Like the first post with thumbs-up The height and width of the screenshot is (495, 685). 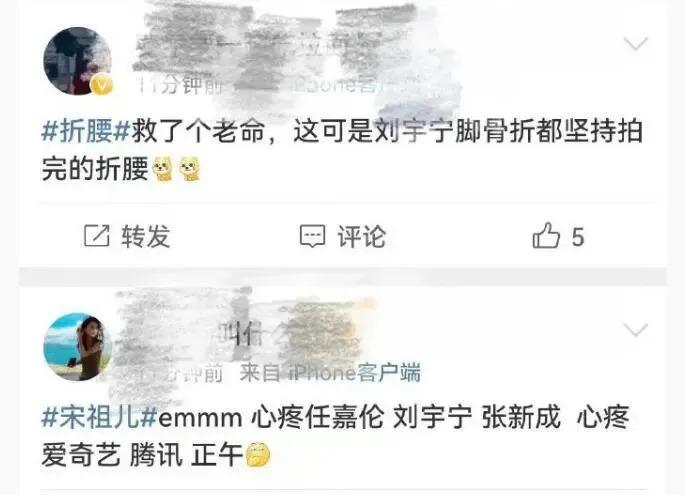click(546, 235)
